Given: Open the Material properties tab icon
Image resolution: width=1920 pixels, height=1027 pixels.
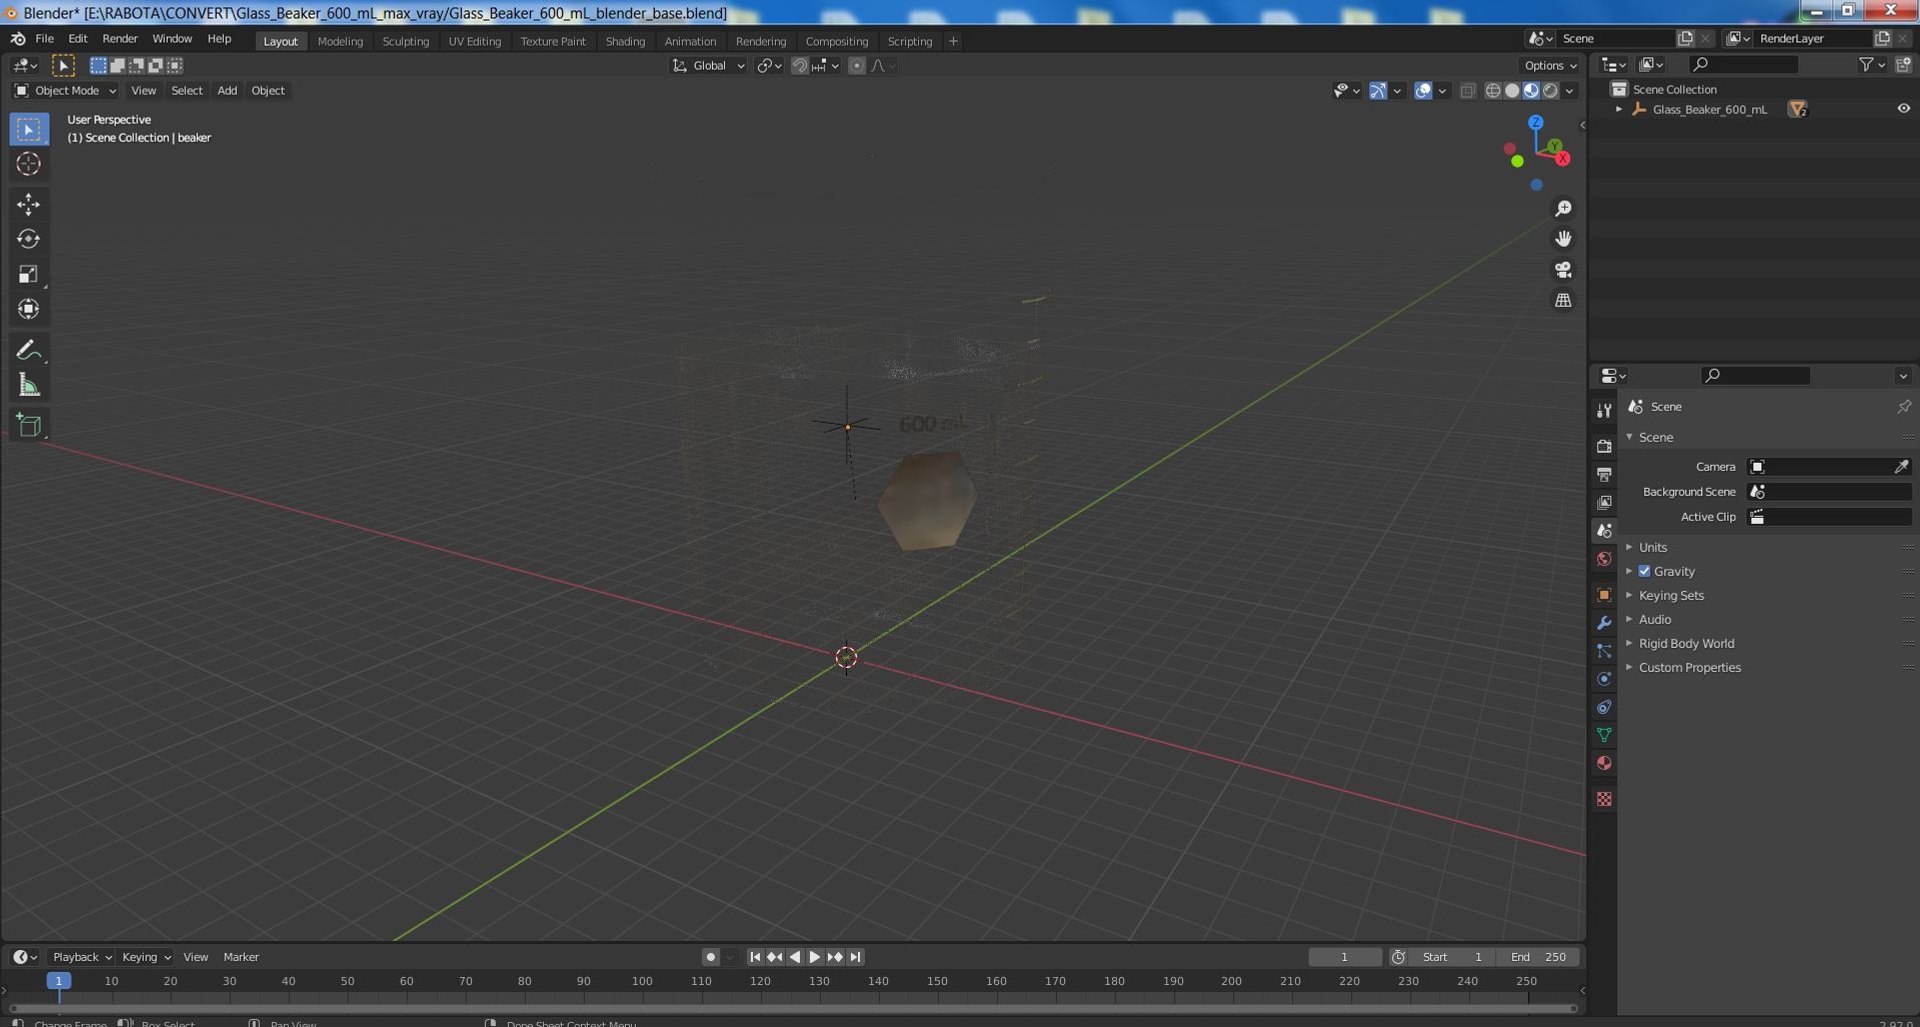Looking at the screenshot, I should (1604, 763).
